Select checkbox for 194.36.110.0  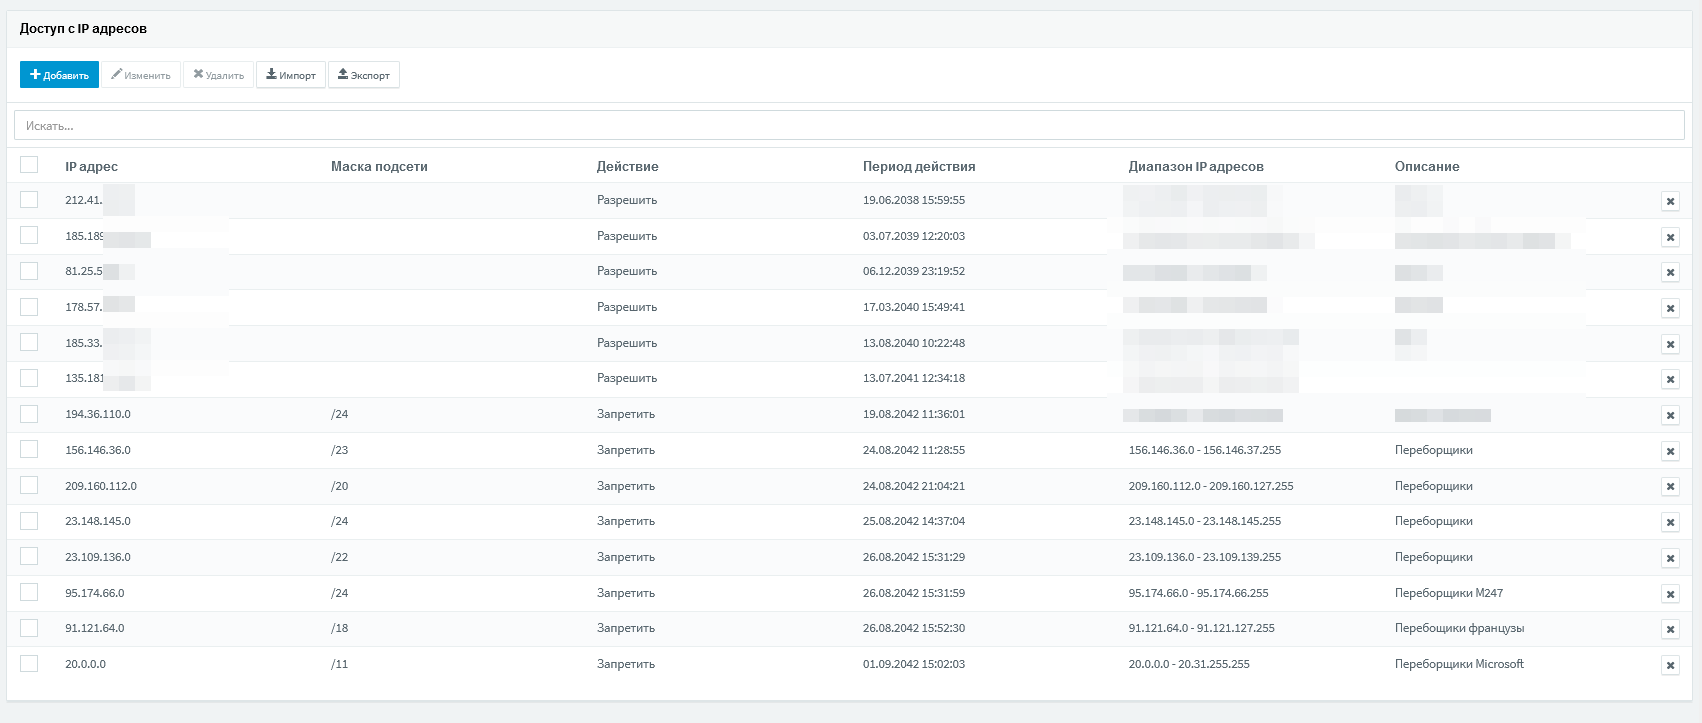click(29, 414)
